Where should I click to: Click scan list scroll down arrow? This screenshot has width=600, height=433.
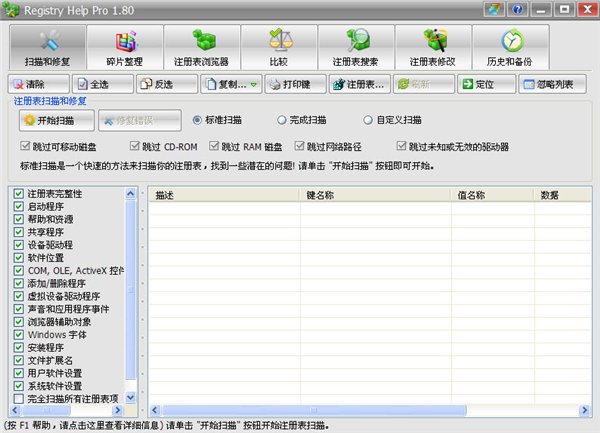[x=130, y=397]
